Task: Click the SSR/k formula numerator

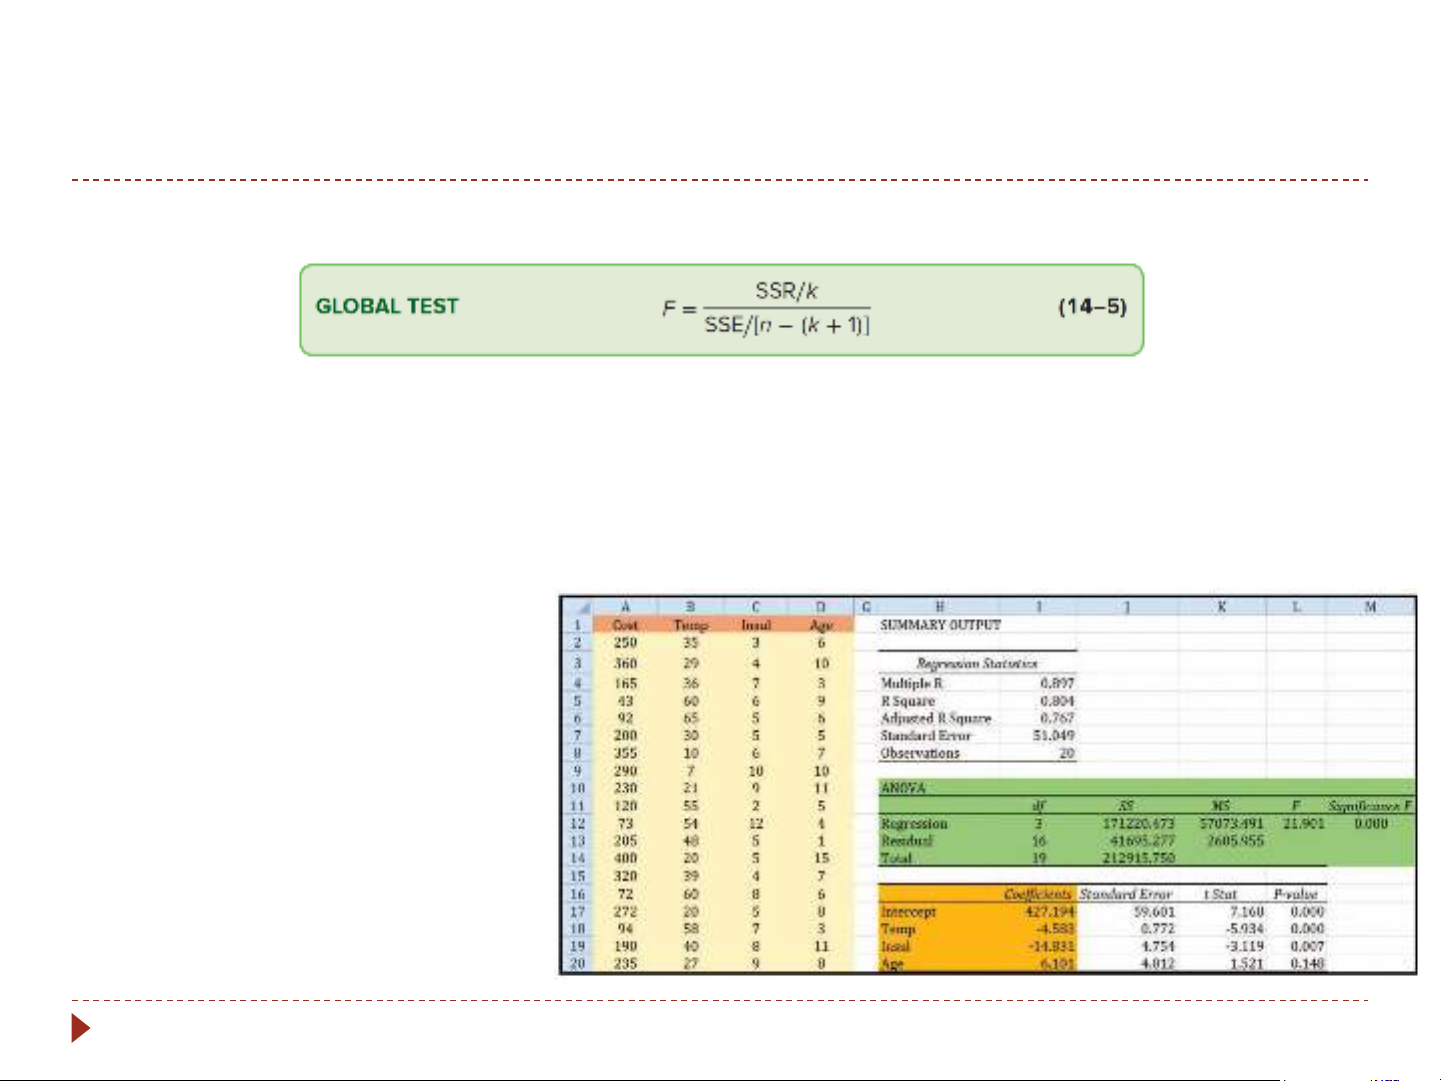Action: coord(786,291)
